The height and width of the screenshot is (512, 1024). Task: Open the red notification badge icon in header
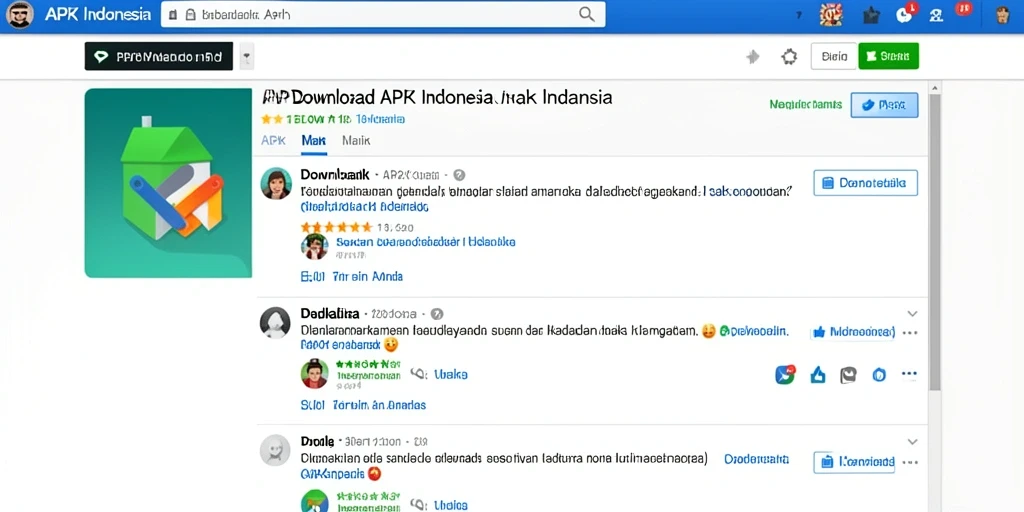click(x=963, y=9)
